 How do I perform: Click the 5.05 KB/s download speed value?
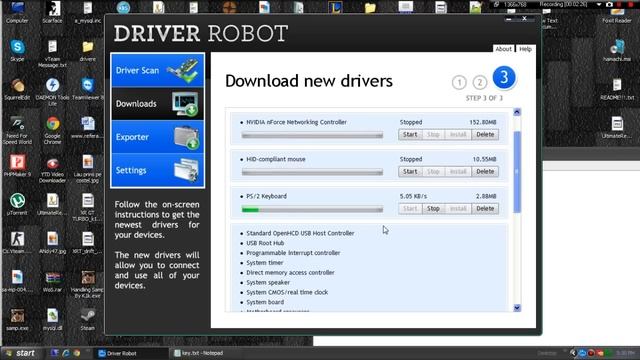413,196
